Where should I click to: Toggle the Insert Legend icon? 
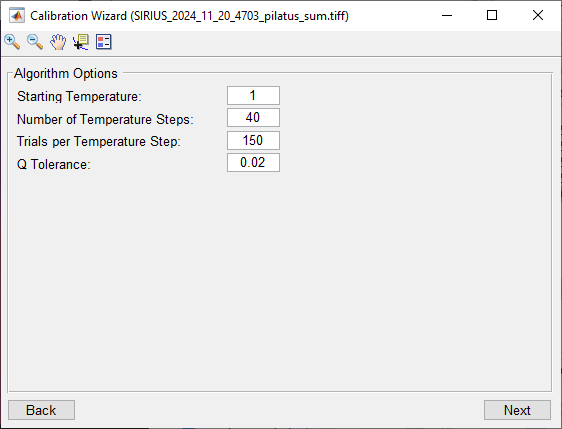(x=104, y=42)
